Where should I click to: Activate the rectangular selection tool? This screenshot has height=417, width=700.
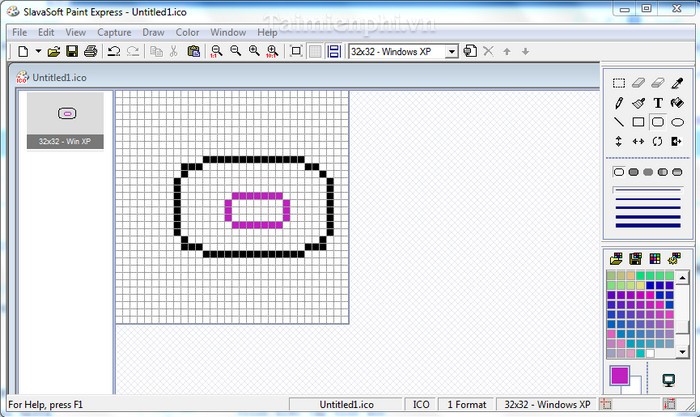tap(619, 83)
